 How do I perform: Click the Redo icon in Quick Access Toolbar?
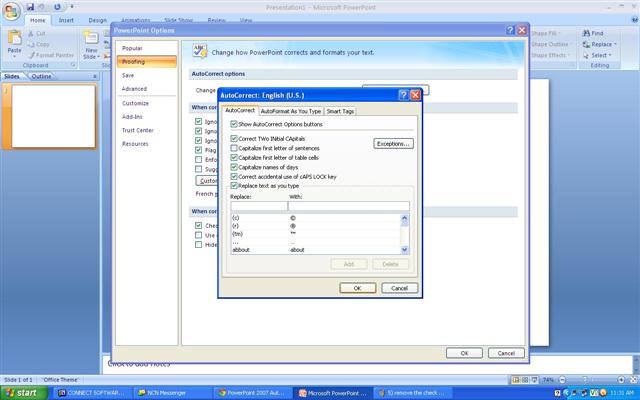[x=57, y=7]
